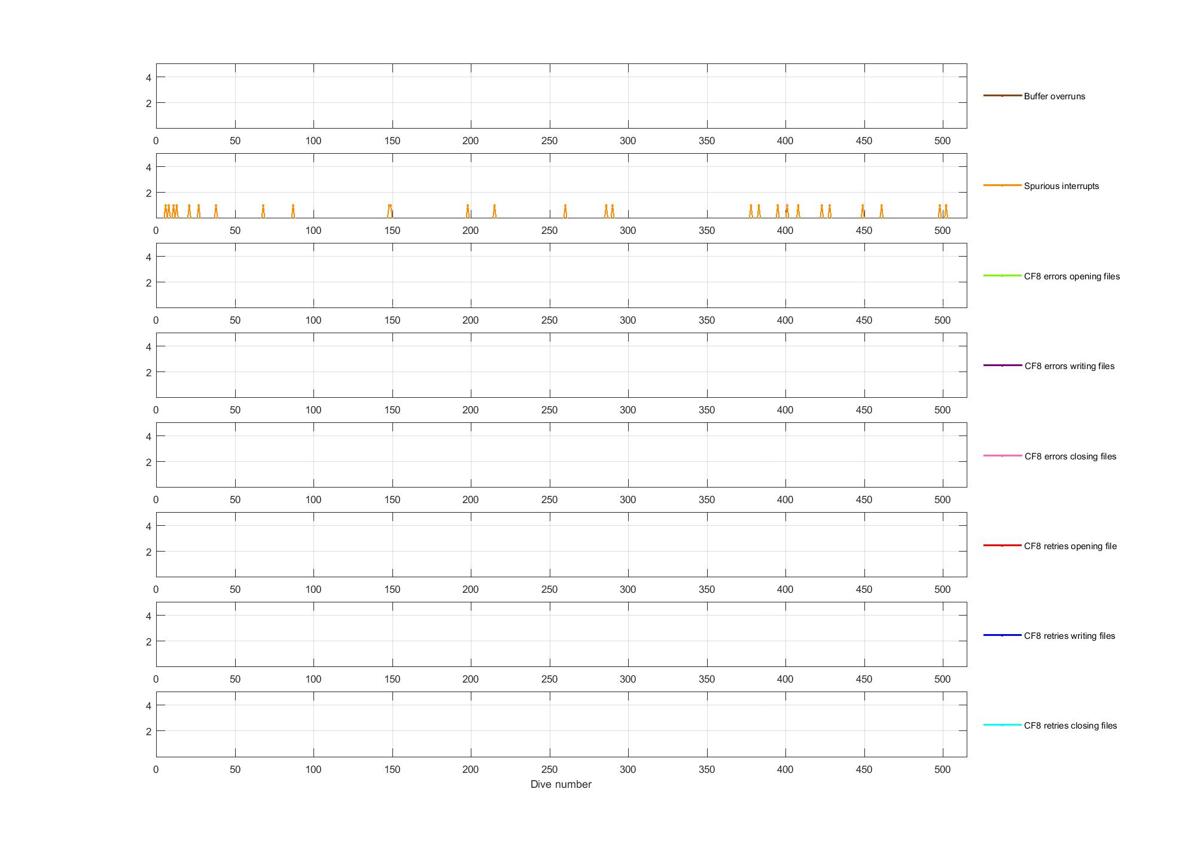Click the CF8 retries opening file label

(x=1070, y=546)
